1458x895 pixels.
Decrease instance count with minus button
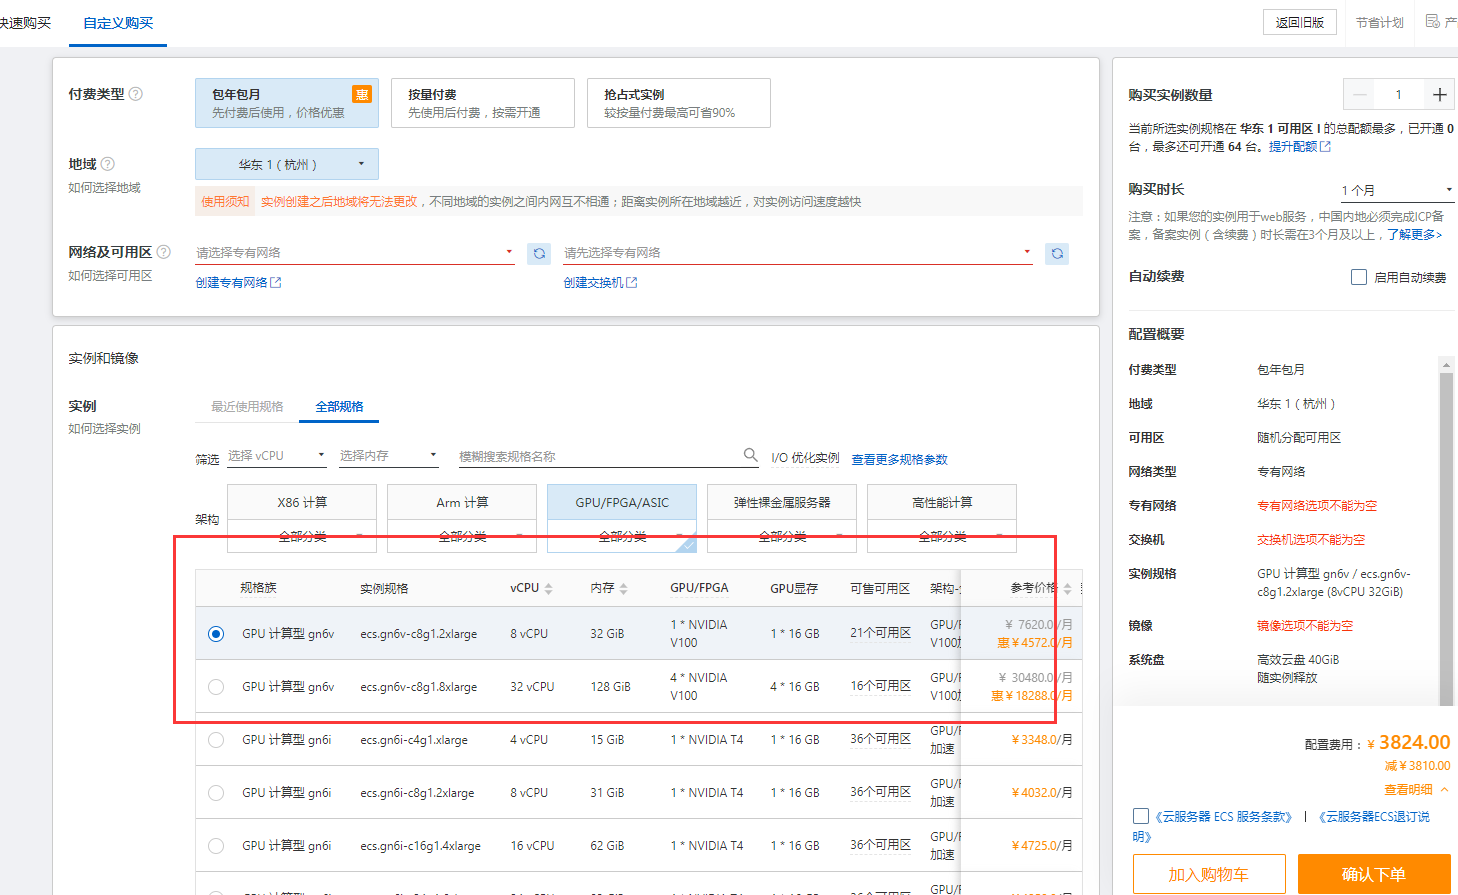coord(1359,95)
